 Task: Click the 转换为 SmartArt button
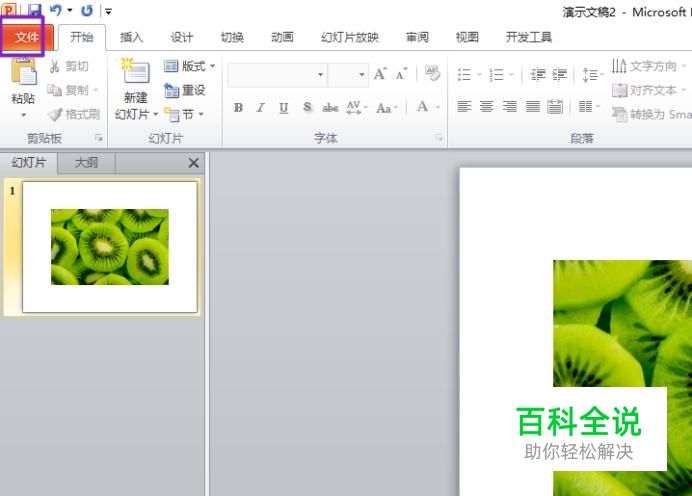click(x=651, y=115)
